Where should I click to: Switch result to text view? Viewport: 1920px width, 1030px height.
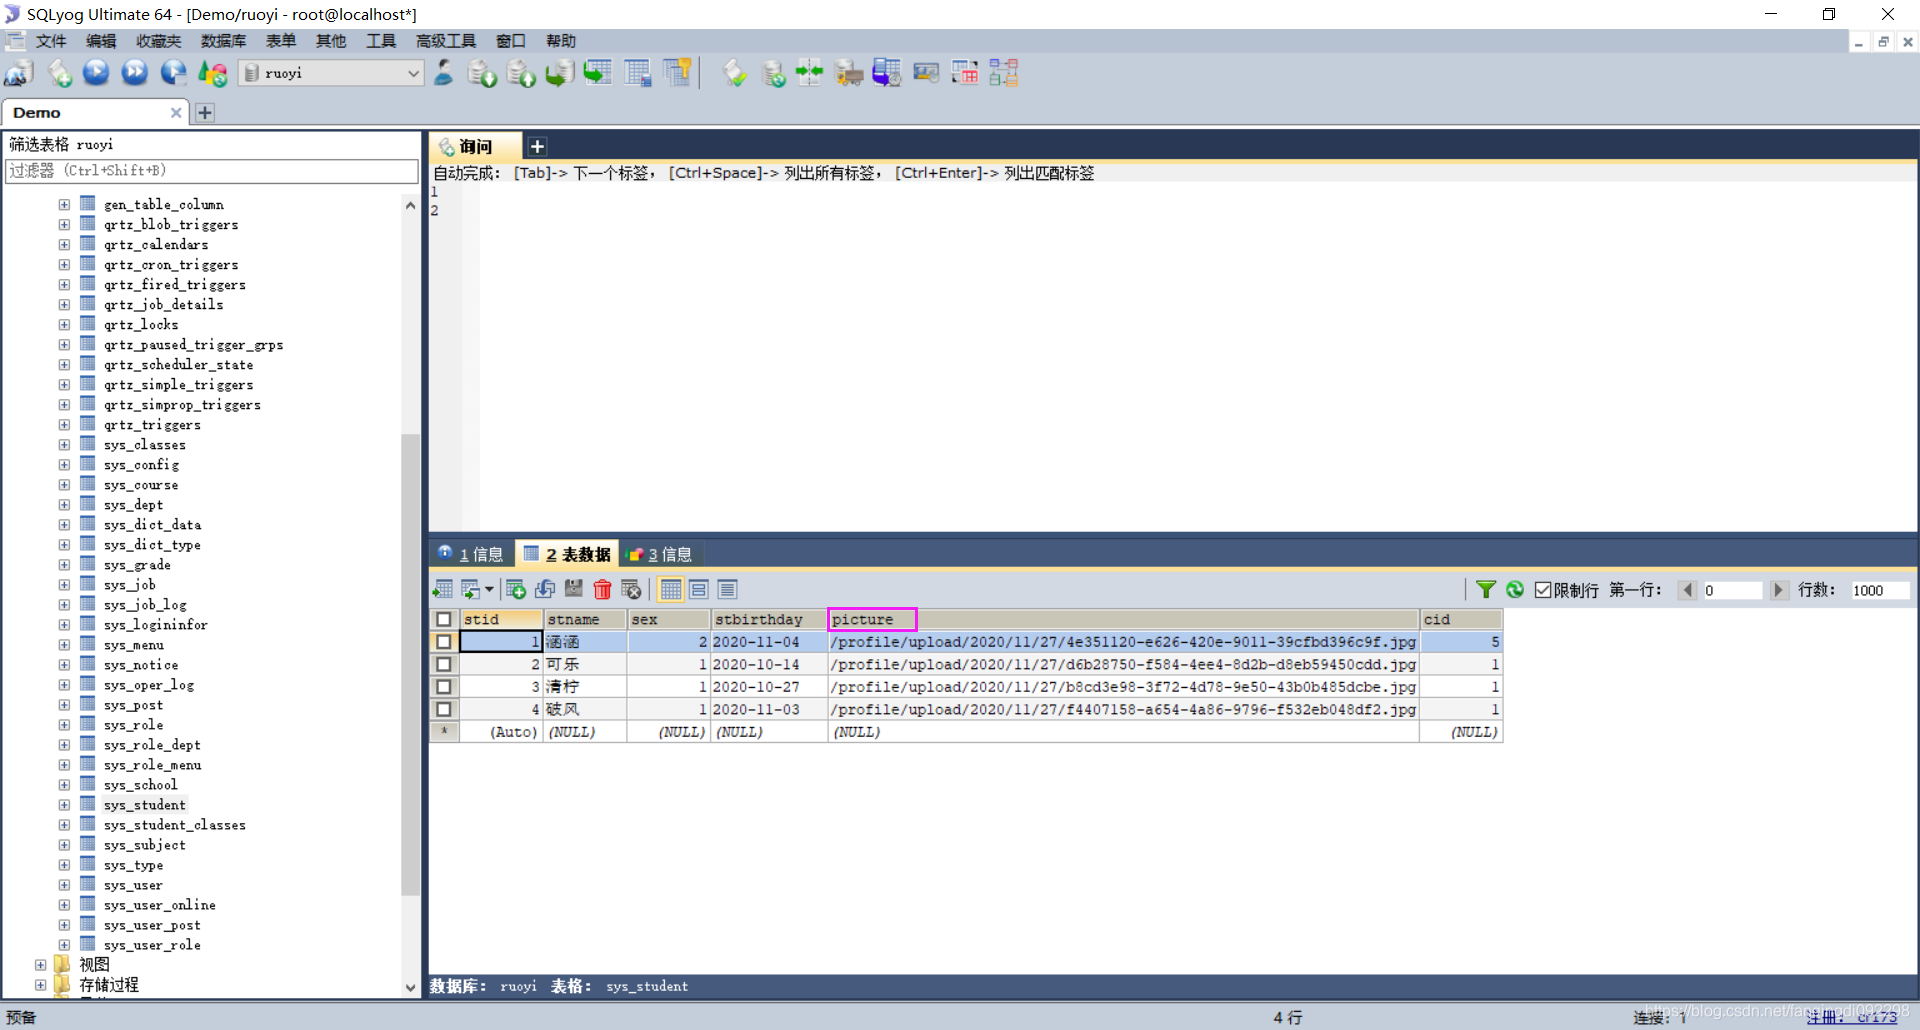(x=727, y=590)
